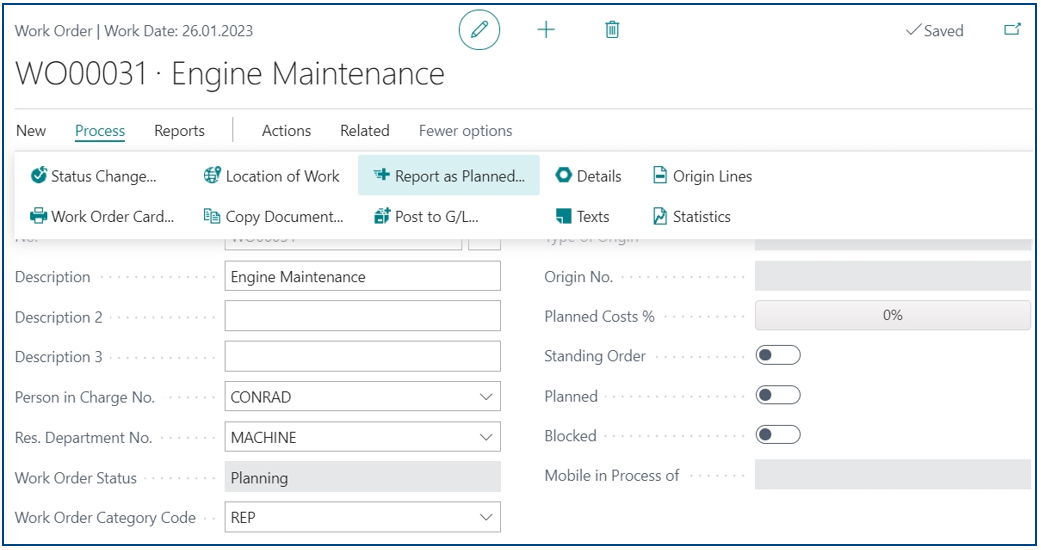Click the Work Date: 26.01.2023 caption
1041x550 pixels.
[179, 31]
